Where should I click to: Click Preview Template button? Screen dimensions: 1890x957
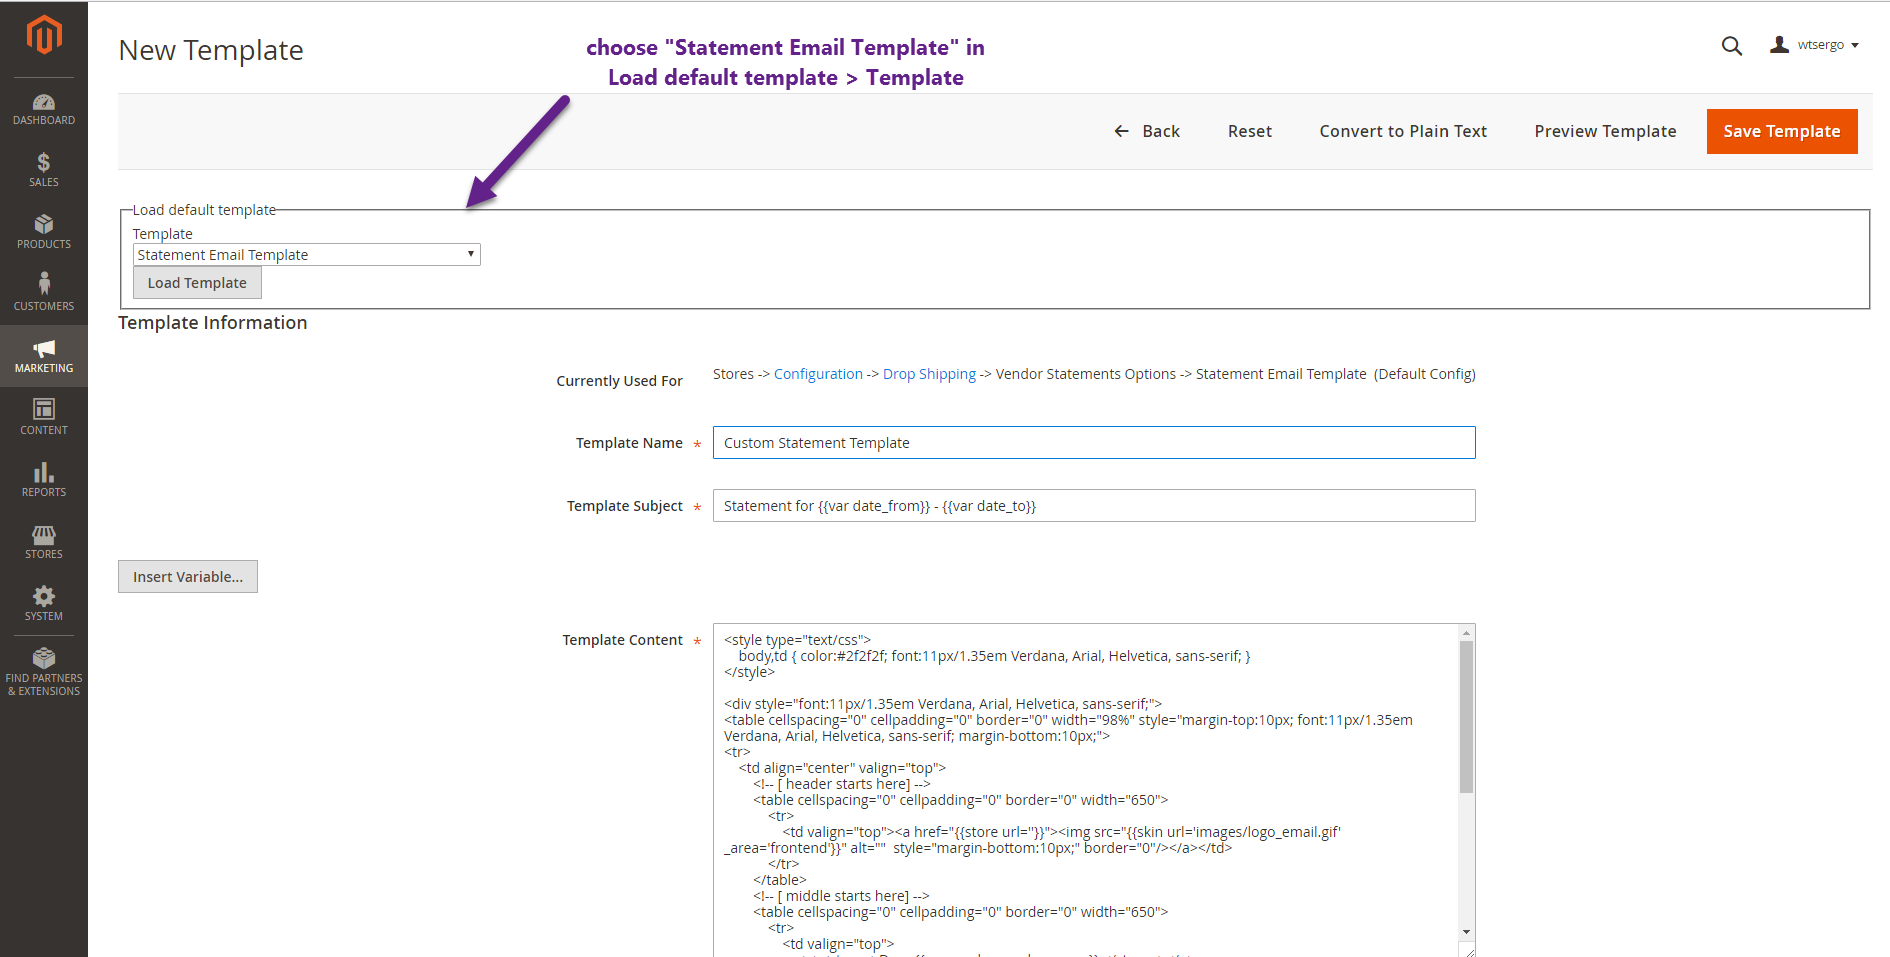[x=1605, y=131]
